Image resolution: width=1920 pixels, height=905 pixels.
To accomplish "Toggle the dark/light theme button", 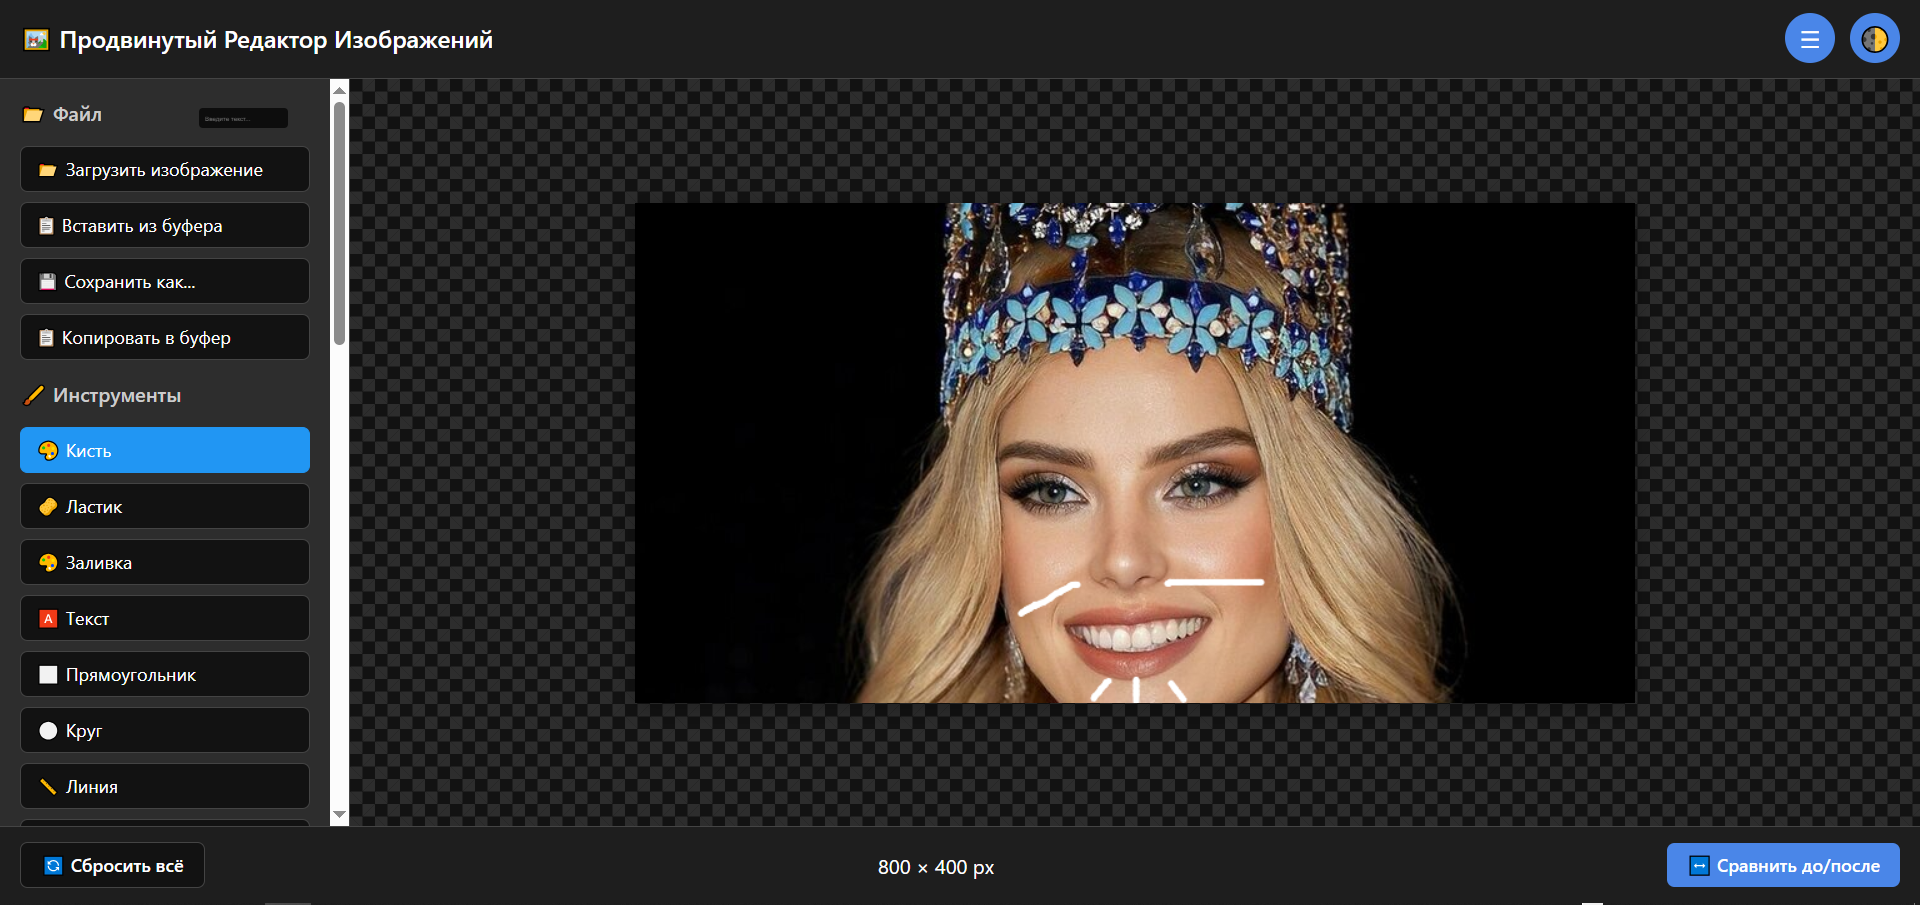I will pyautogui.click(x=1874, y=39).
